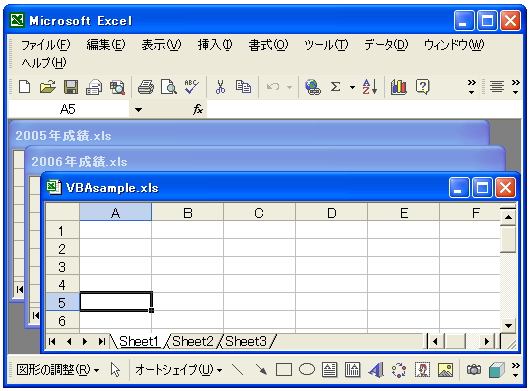The height and width of the screenshot is (391, 531).
Task: Click vertical scrollbar down arrow in VBAsample.xls
Action: 508,326
